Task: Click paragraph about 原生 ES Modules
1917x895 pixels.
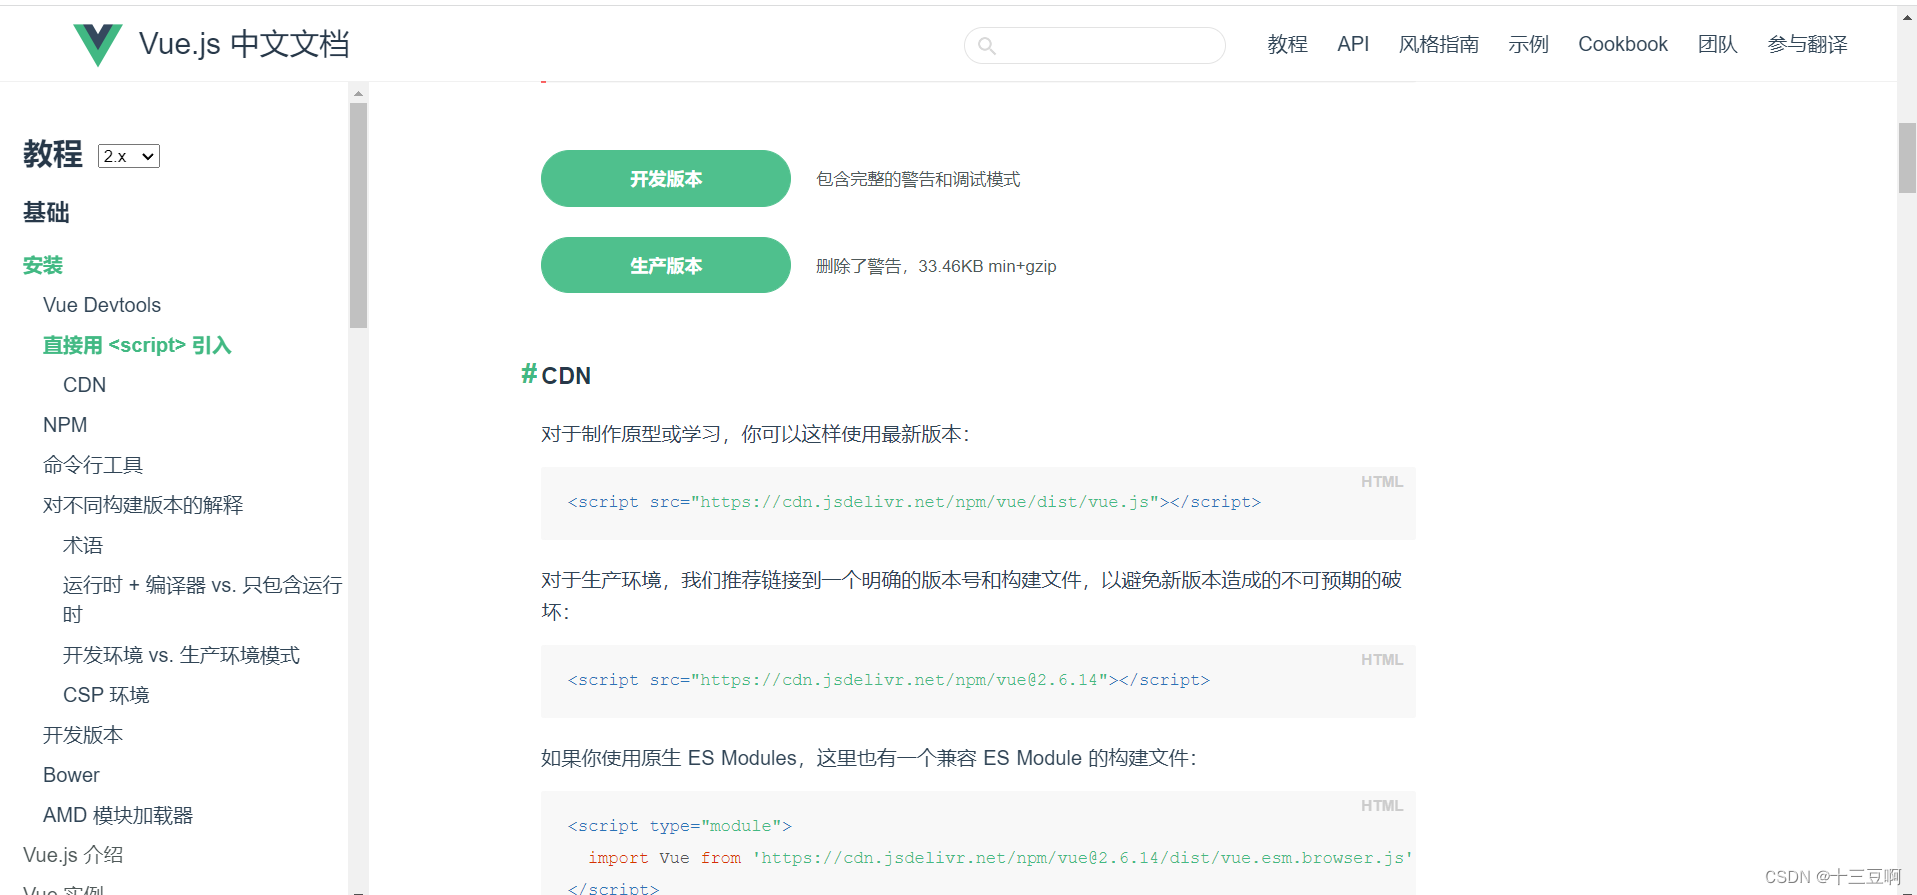Action: tap(869, 758)
